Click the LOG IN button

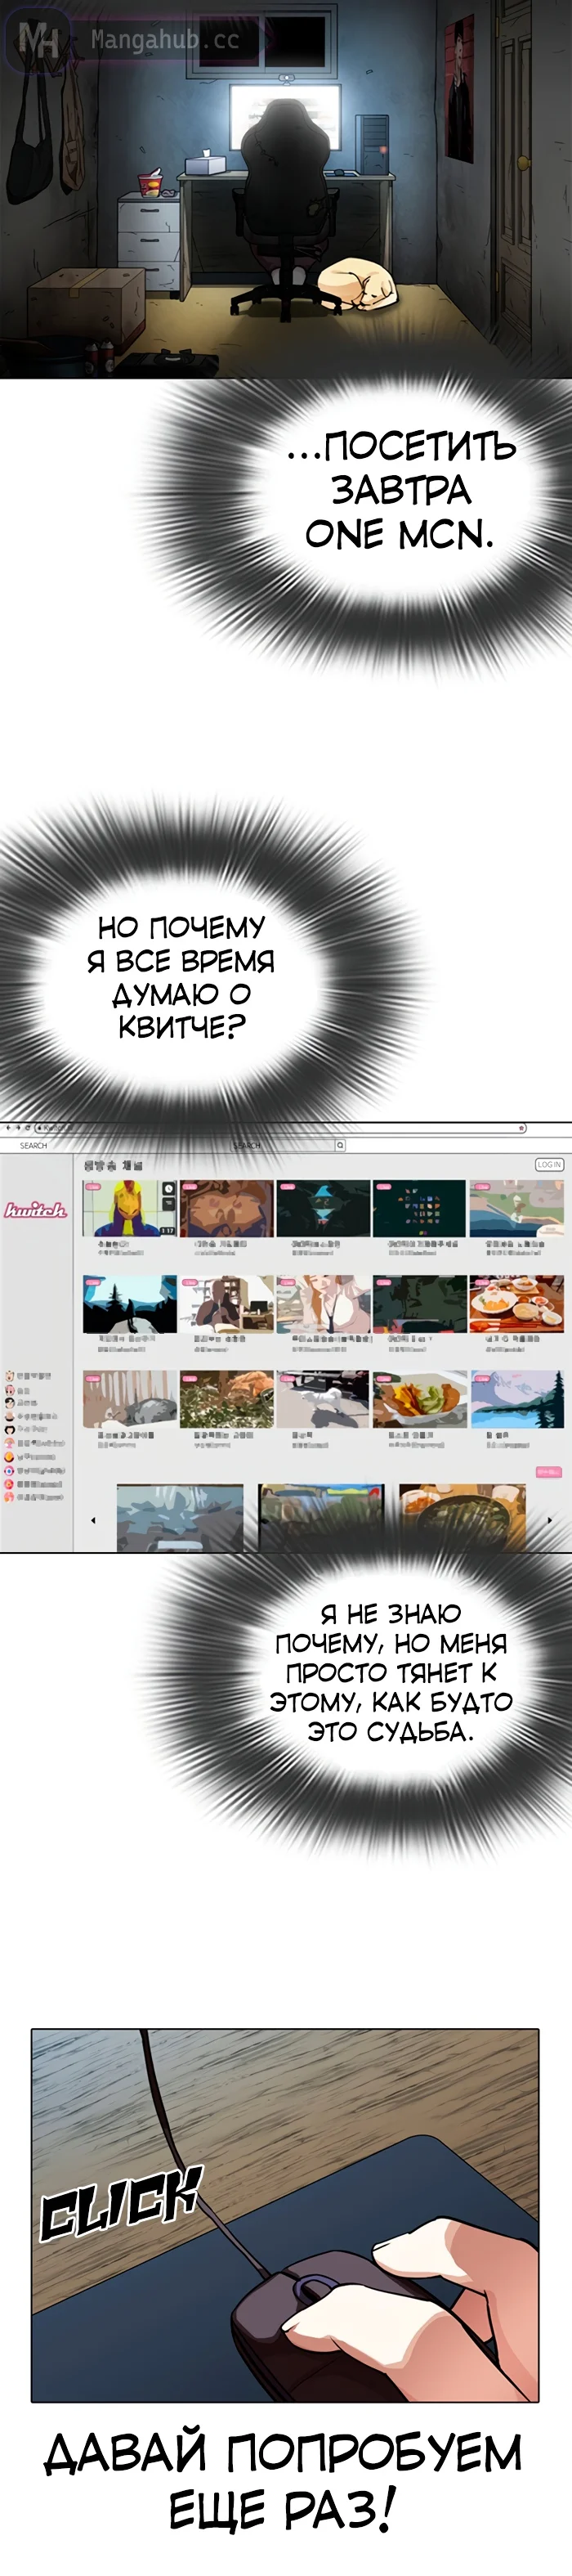coord(549,1164)
